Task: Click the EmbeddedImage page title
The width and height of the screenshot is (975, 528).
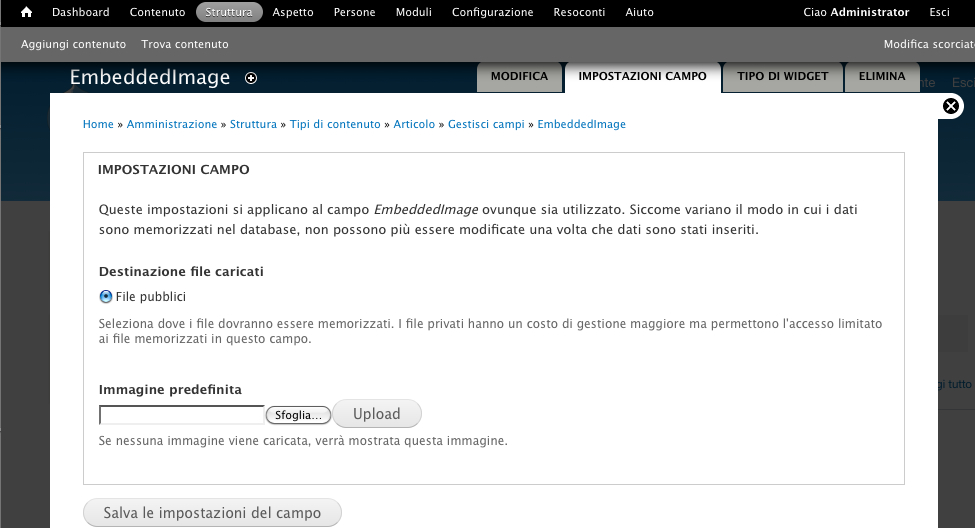Action: click(150, 77)
